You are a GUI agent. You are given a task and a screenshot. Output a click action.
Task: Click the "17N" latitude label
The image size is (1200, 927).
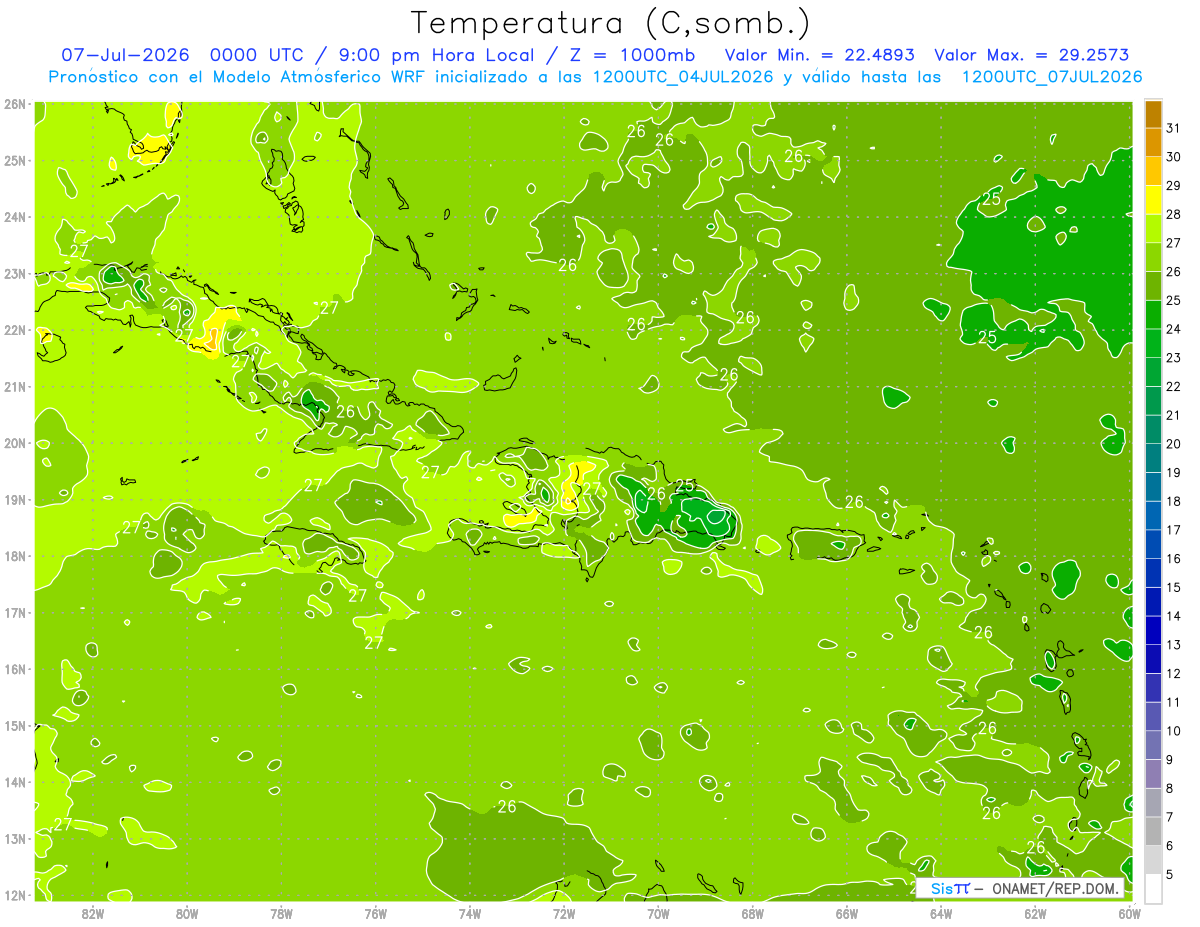click(x=15, y=612)
